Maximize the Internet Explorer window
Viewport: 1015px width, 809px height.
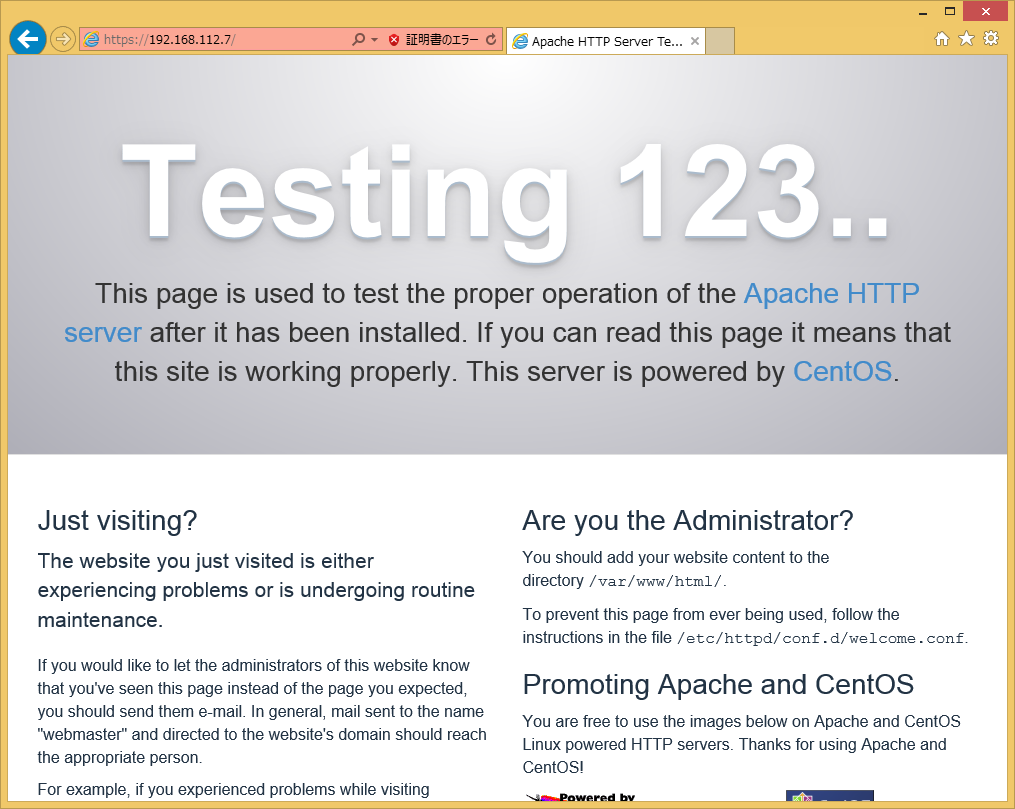(x=950, y=12)
